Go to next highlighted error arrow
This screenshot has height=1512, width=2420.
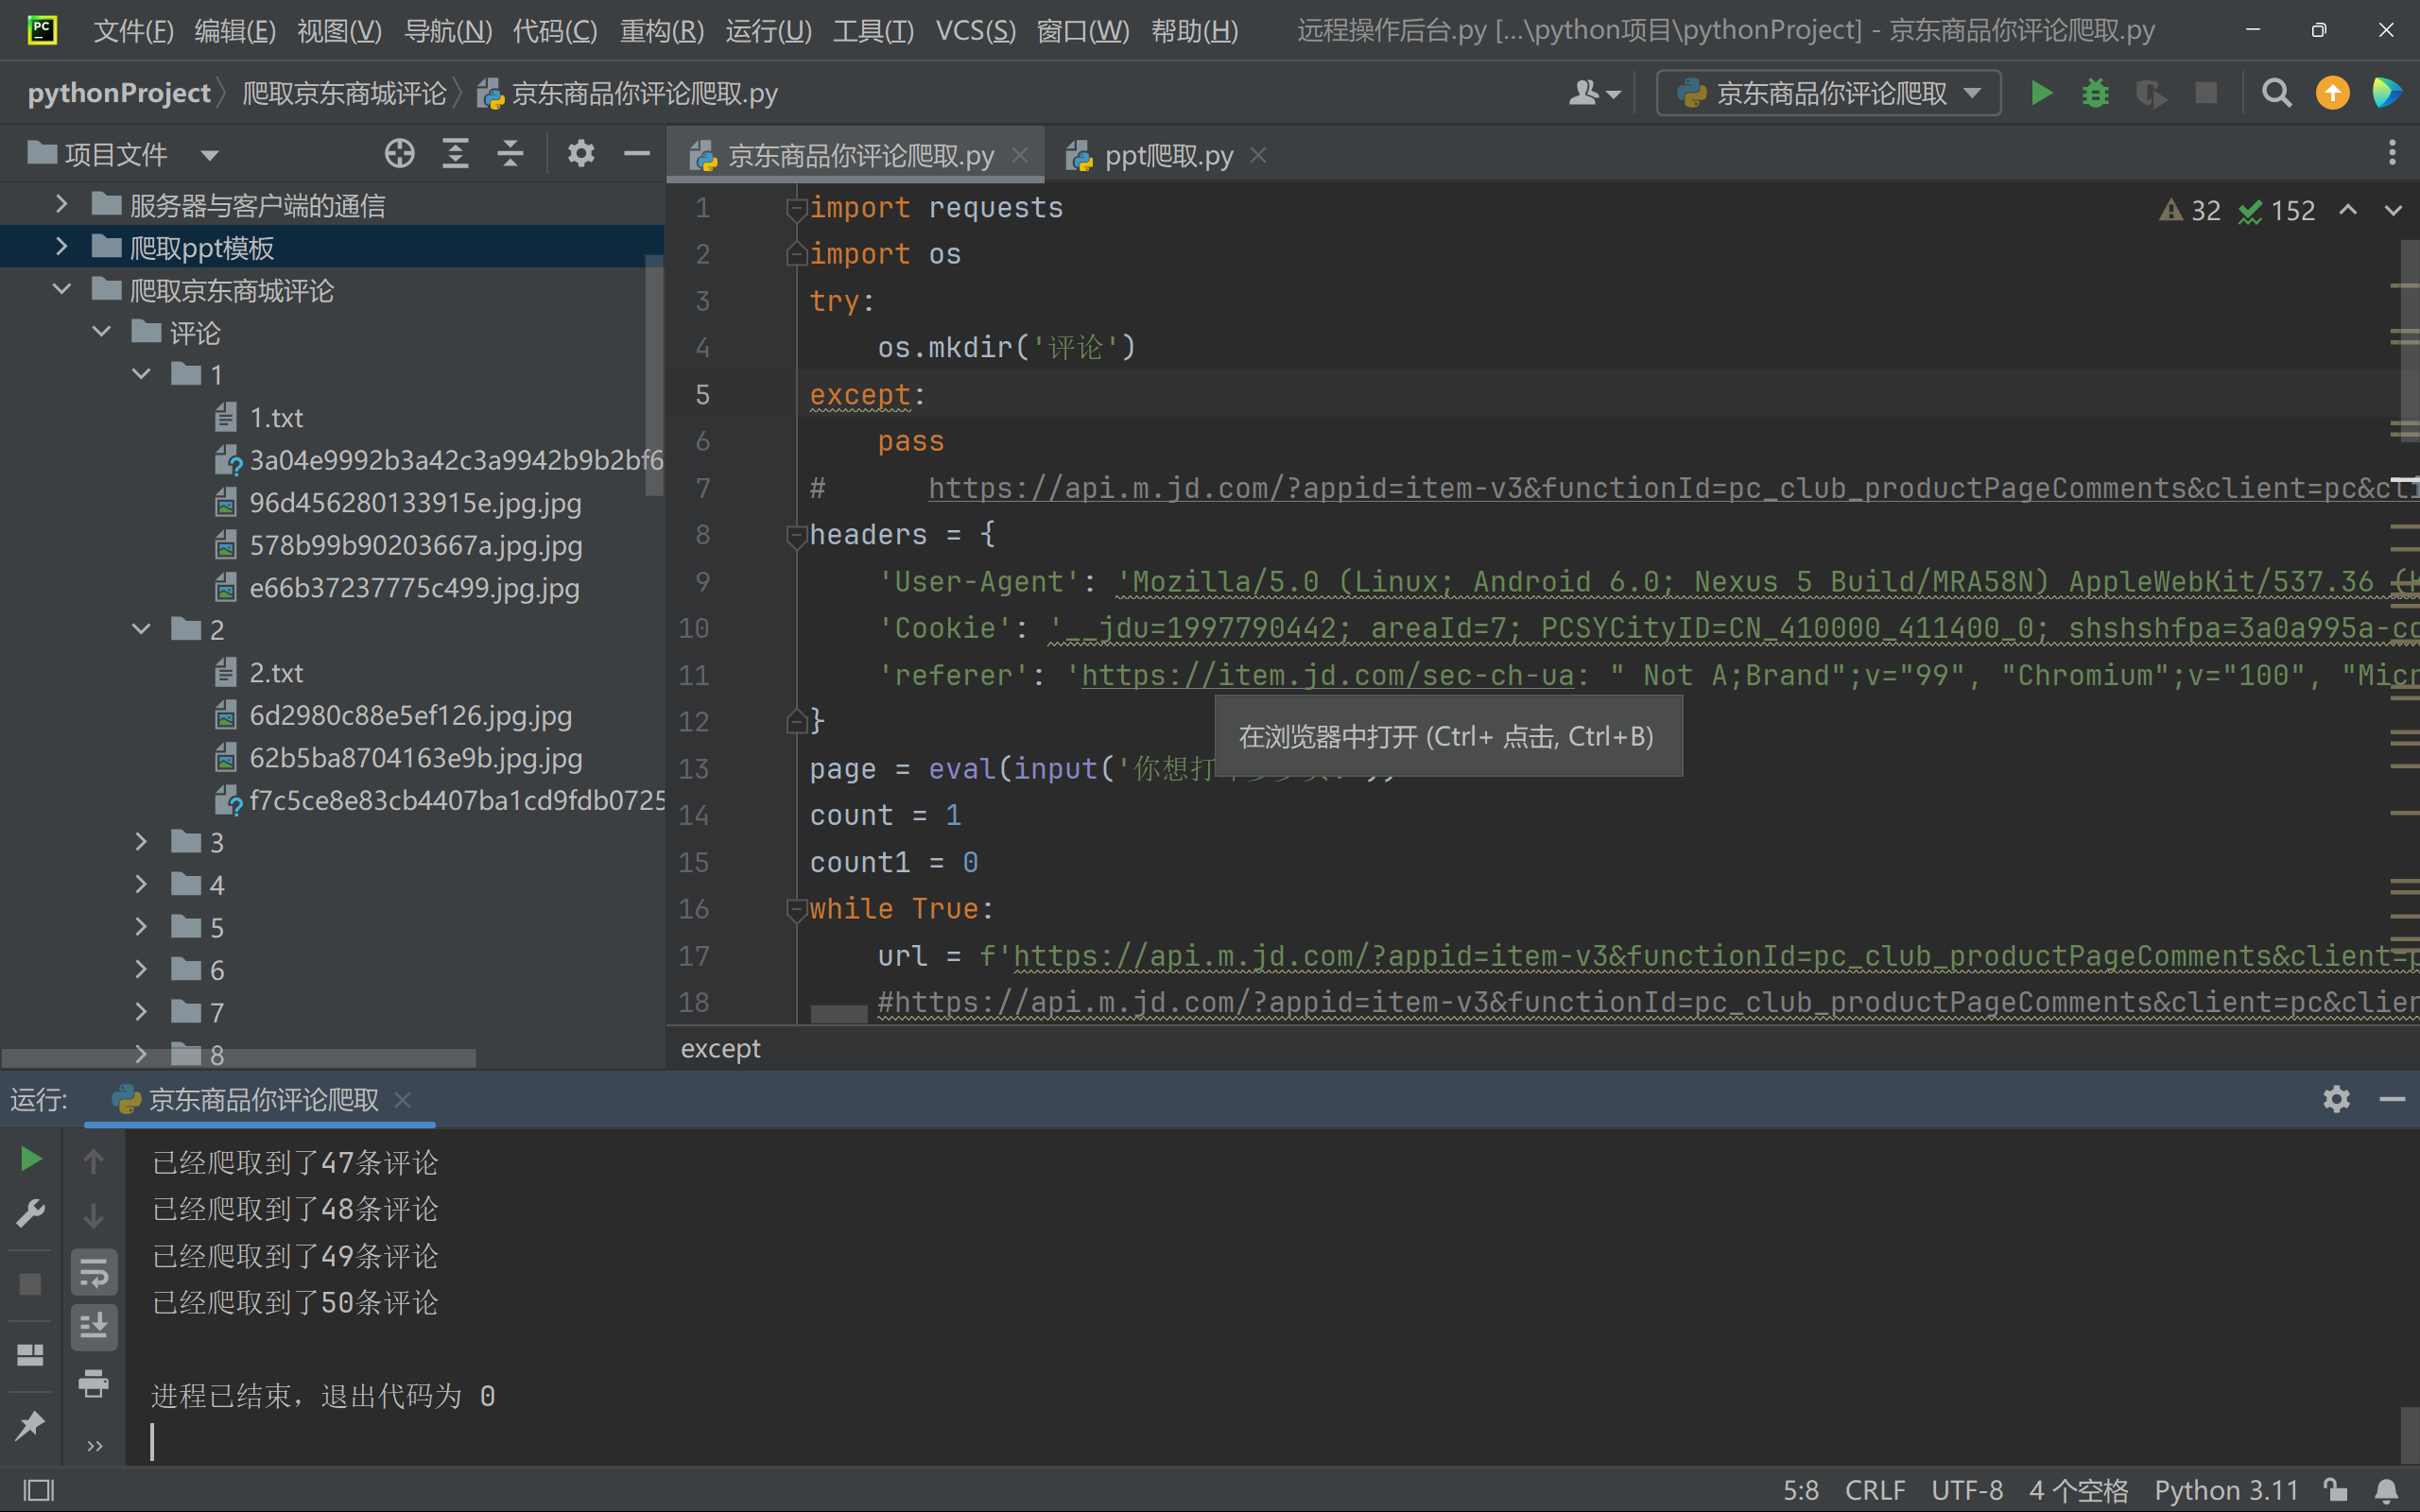[2393, 210]
